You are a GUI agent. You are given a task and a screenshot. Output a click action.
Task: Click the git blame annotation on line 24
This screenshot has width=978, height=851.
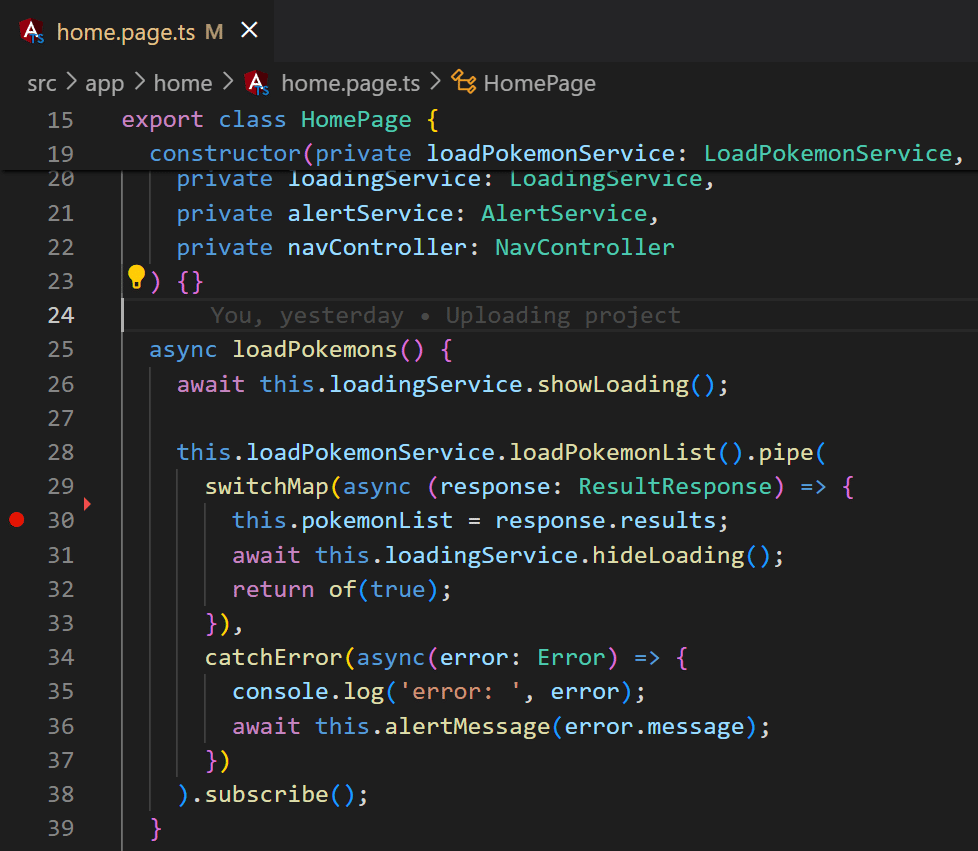pyautogui.click(x=445, y=315)
